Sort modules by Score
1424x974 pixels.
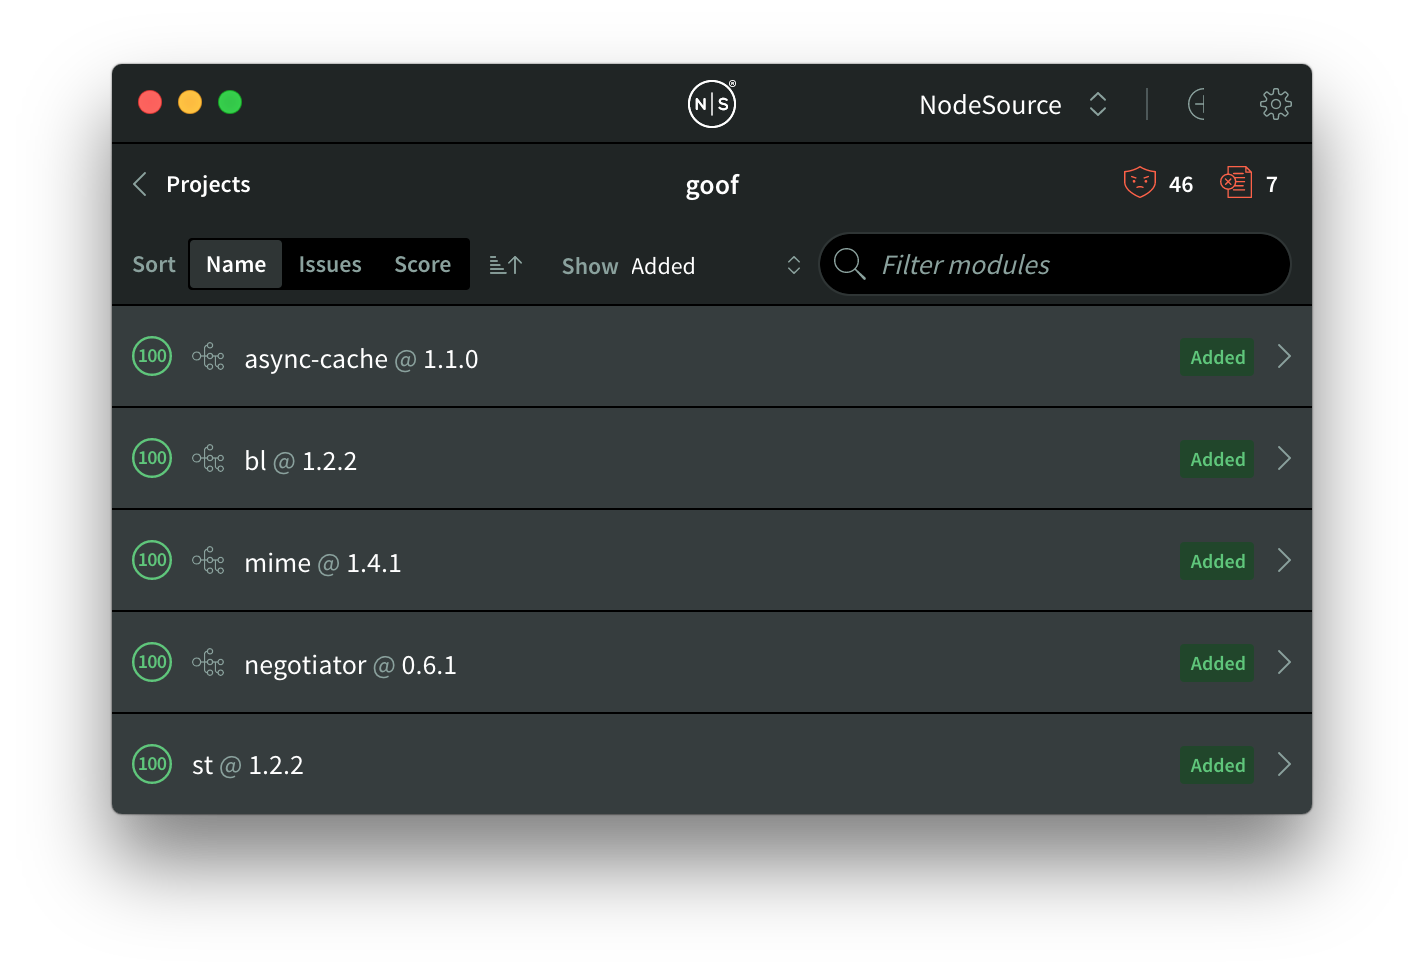tap(422, 264)
